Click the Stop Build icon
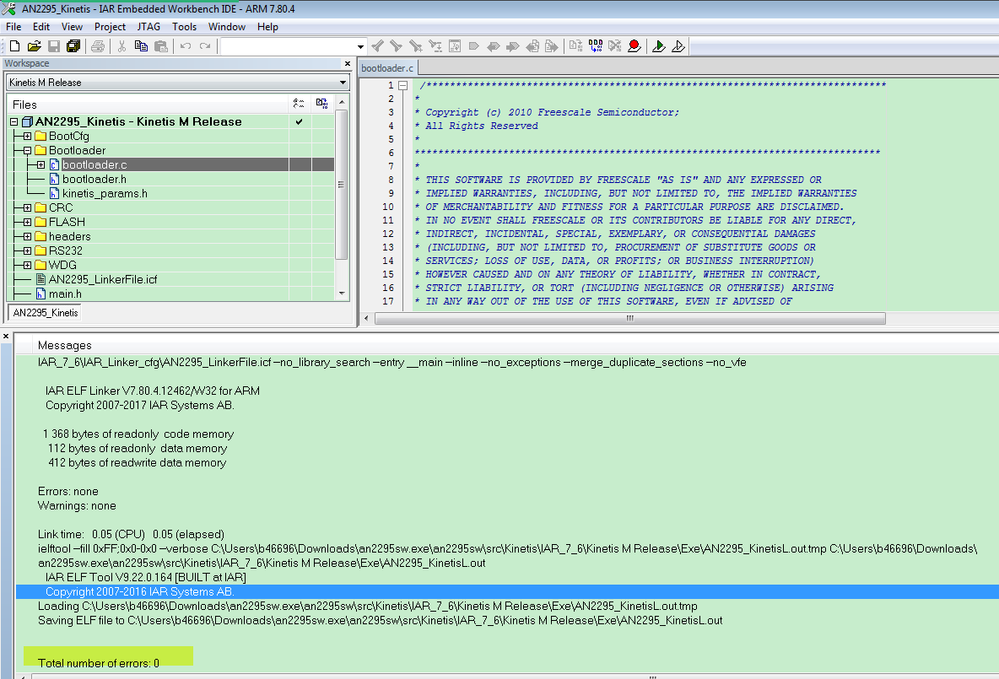999x679 pixels. 615,46
